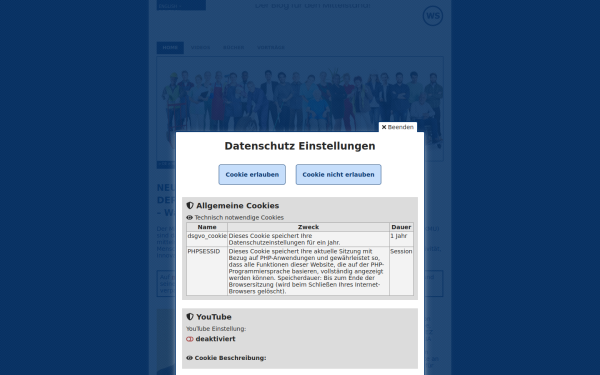Click 'Cookie Beschreibung:' label
The height and width of the screenshot is (375, 600).
[230, 358]
